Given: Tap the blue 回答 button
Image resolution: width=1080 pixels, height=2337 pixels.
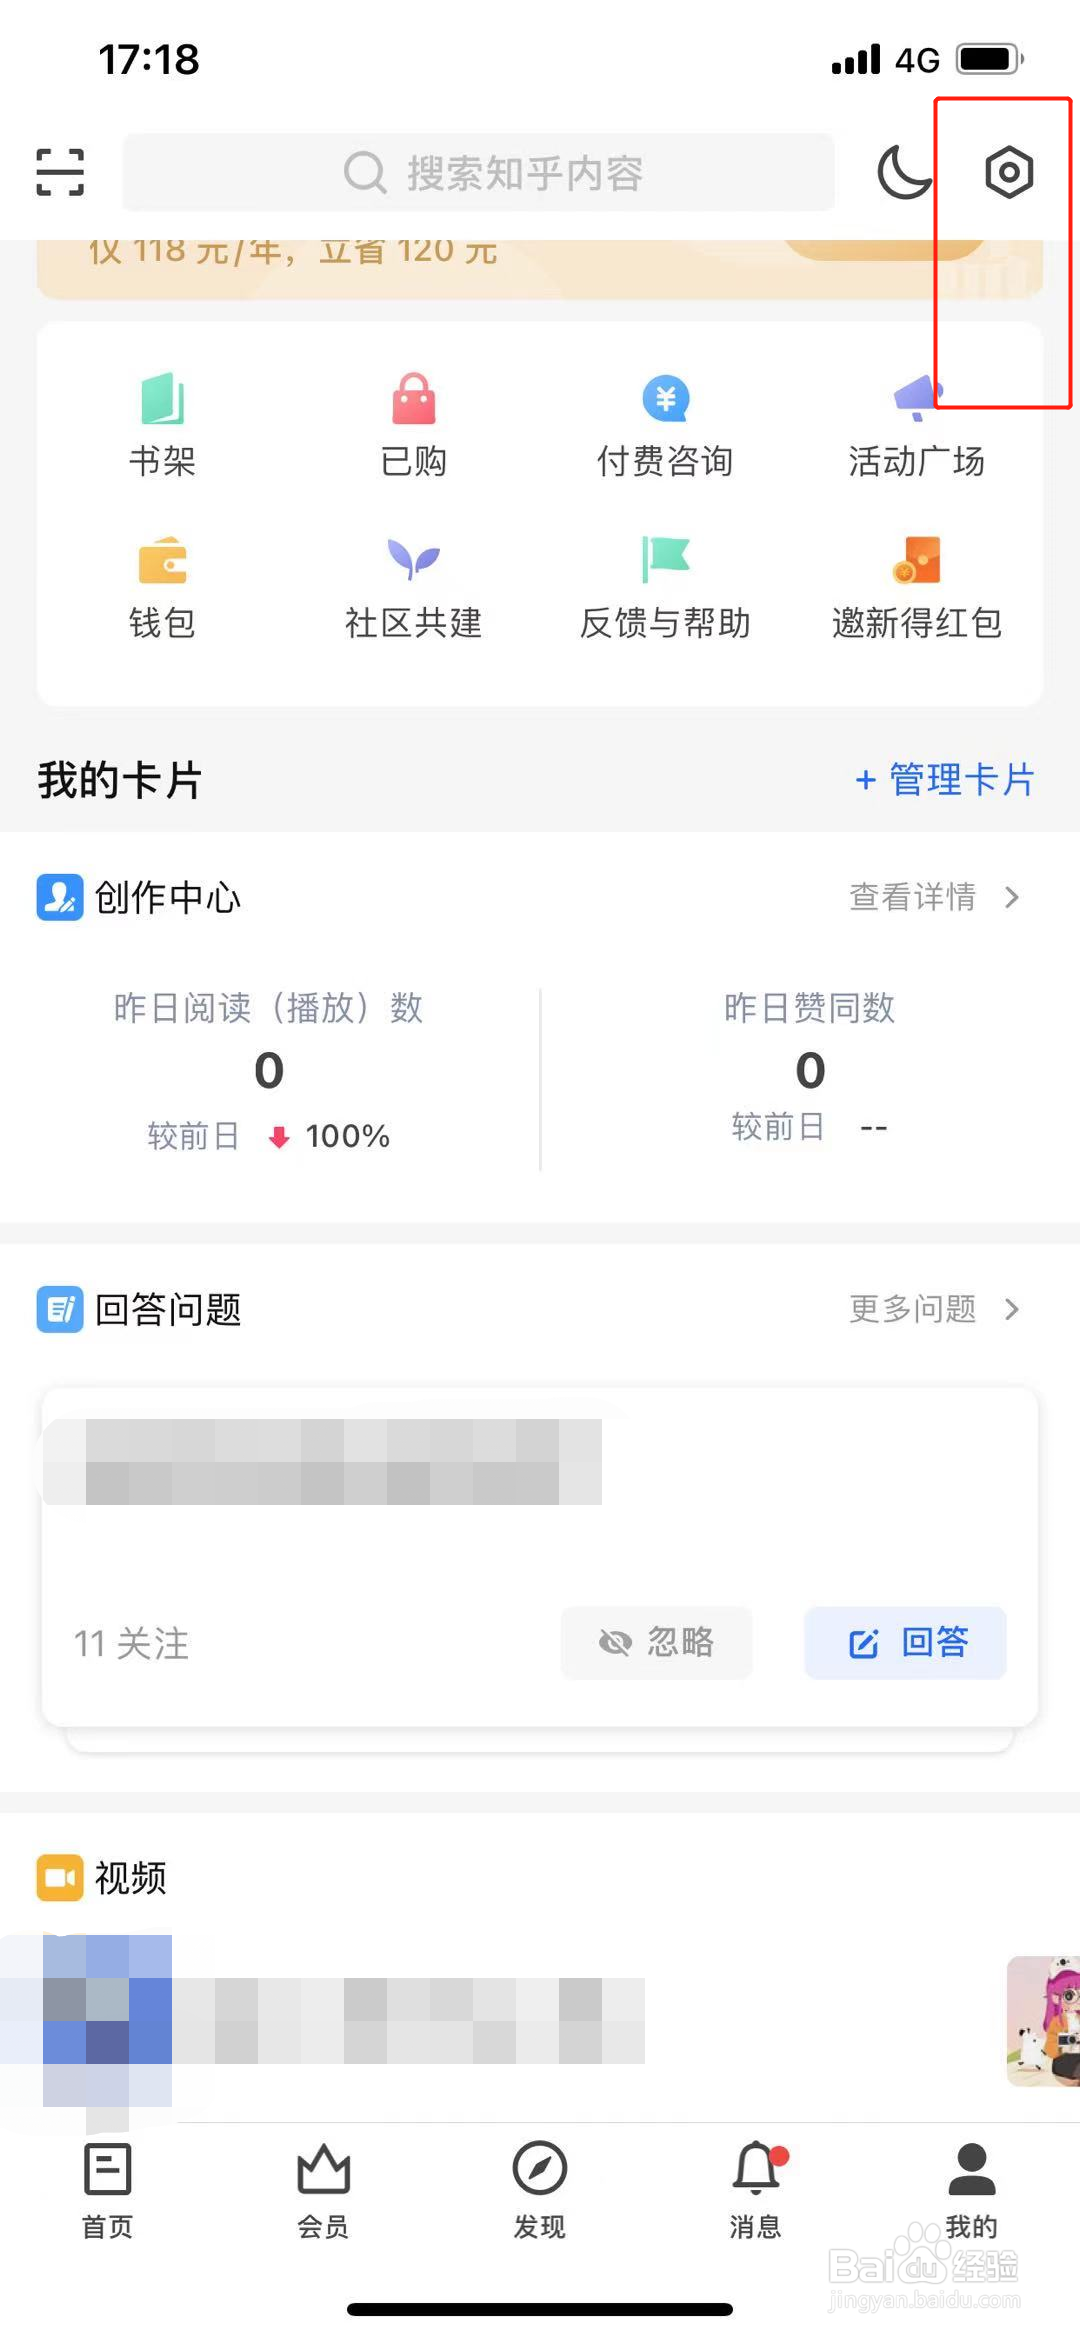Looking at the screenshot, I should (905, 1642).
